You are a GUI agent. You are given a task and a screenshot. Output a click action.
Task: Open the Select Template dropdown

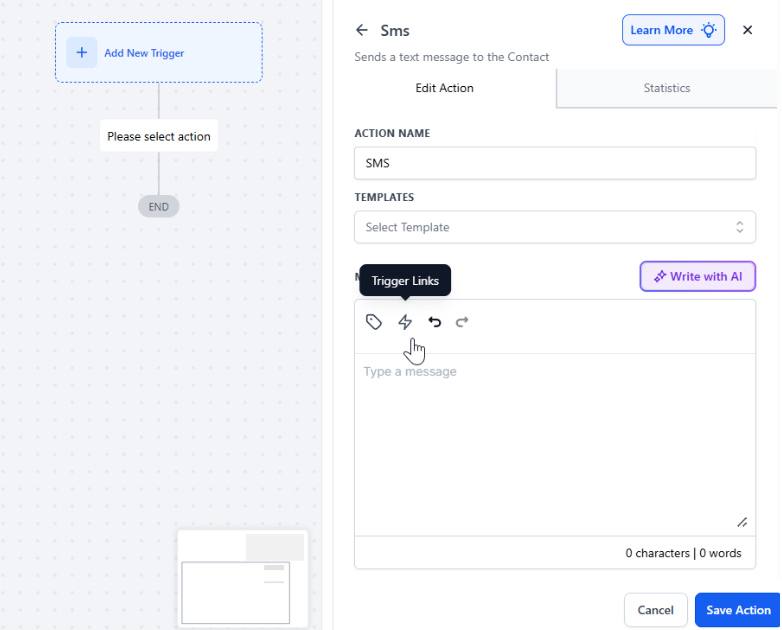click(x=555, y=227)
